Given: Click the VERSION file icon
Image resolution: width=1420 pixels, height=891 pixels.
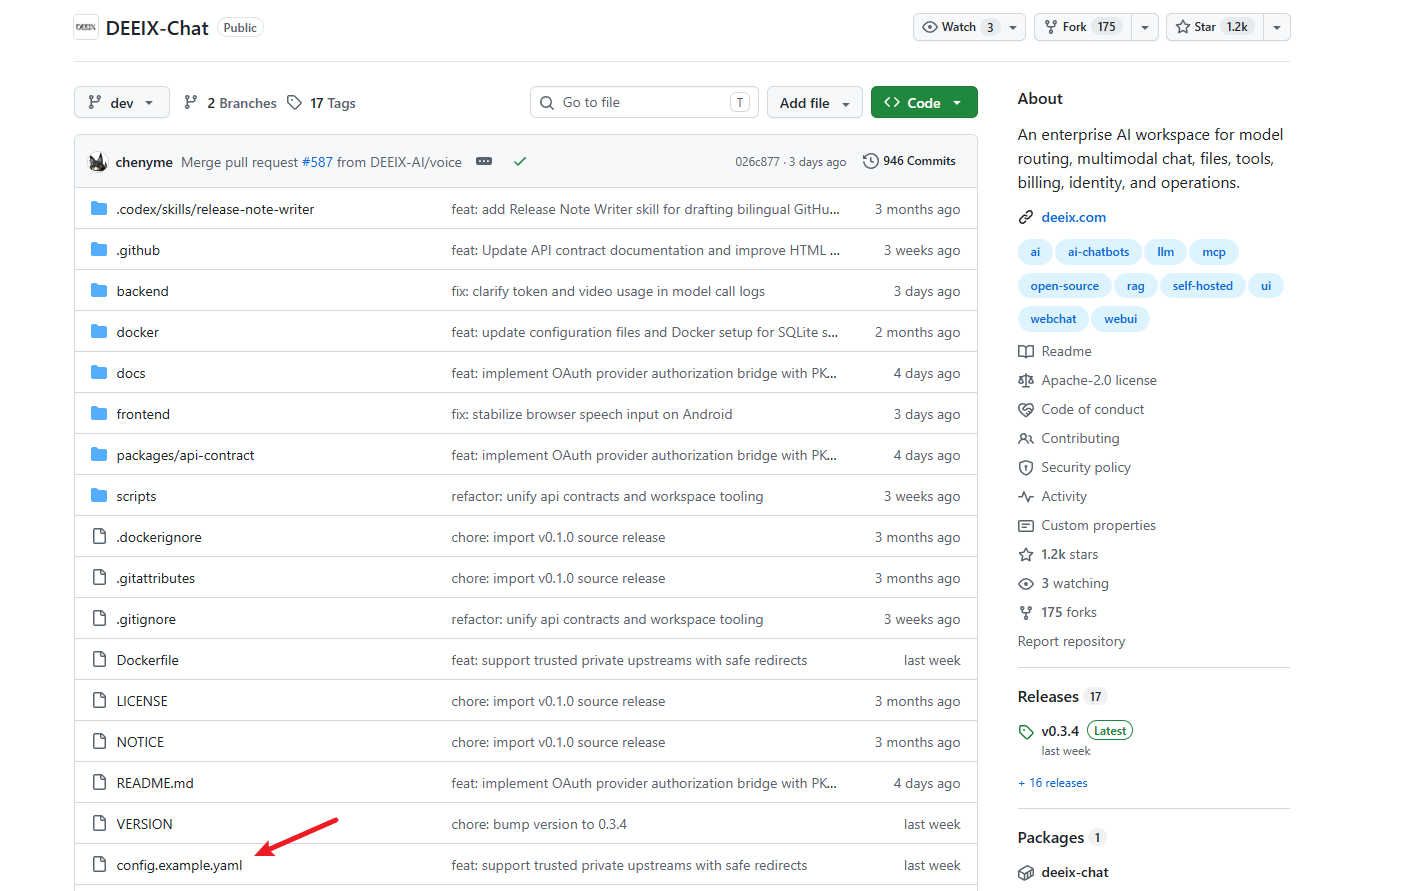Looking at the screenshot, I should point(99,824).
